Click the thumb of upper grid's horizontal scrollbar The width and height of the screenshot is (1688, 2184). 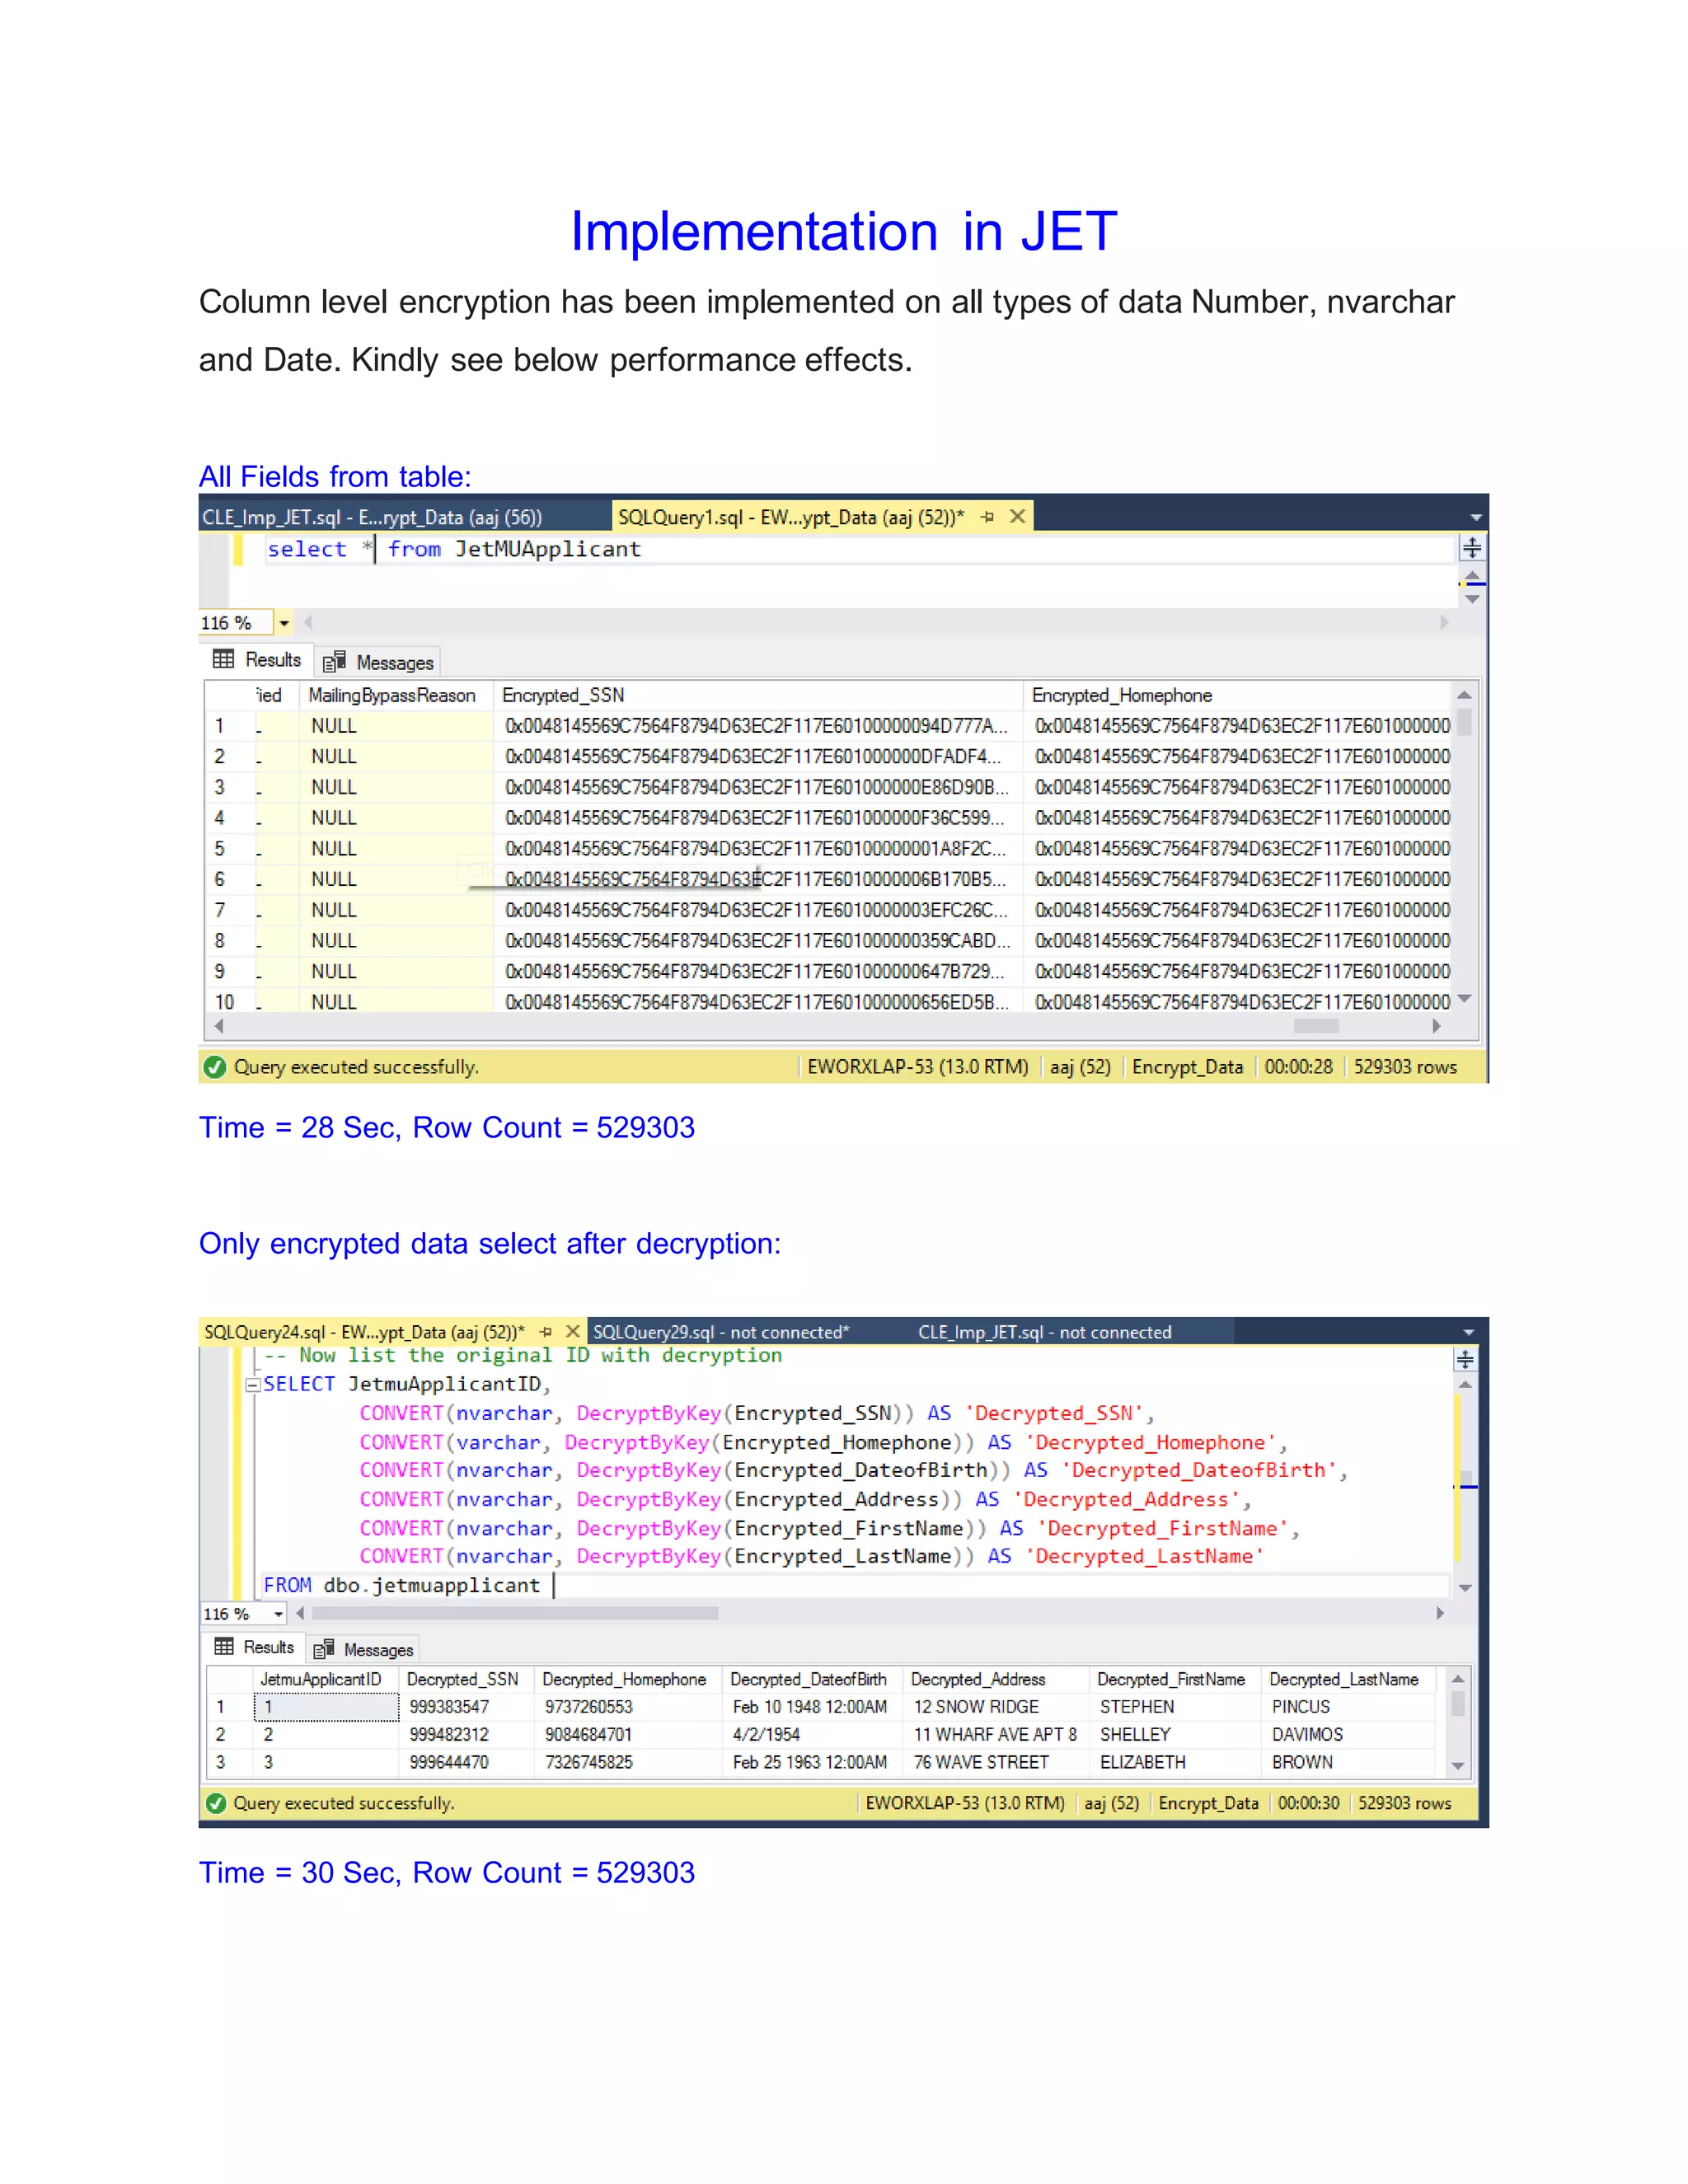[1316, 1026]
